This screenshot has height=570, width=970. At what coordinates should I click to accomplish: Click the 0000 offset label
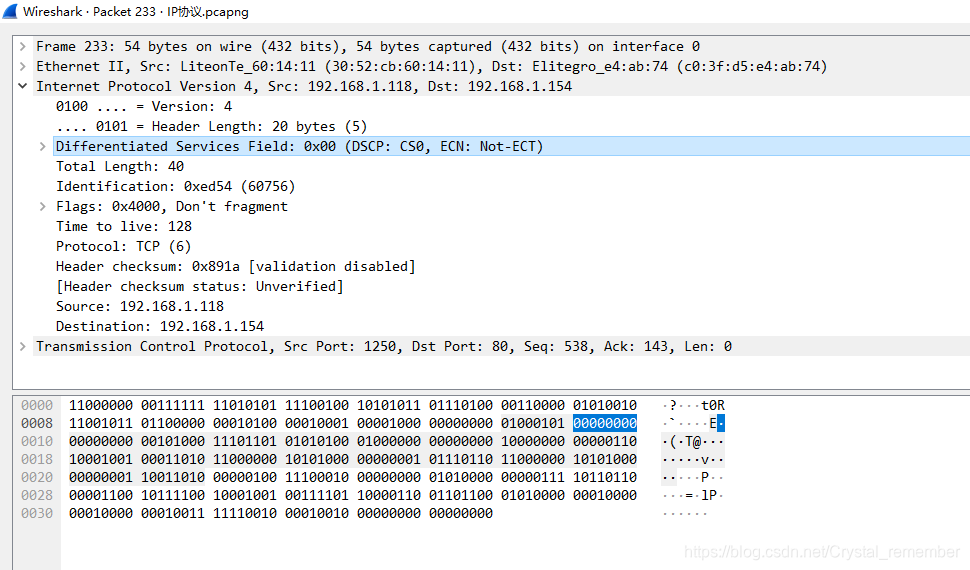pos(37,405)
